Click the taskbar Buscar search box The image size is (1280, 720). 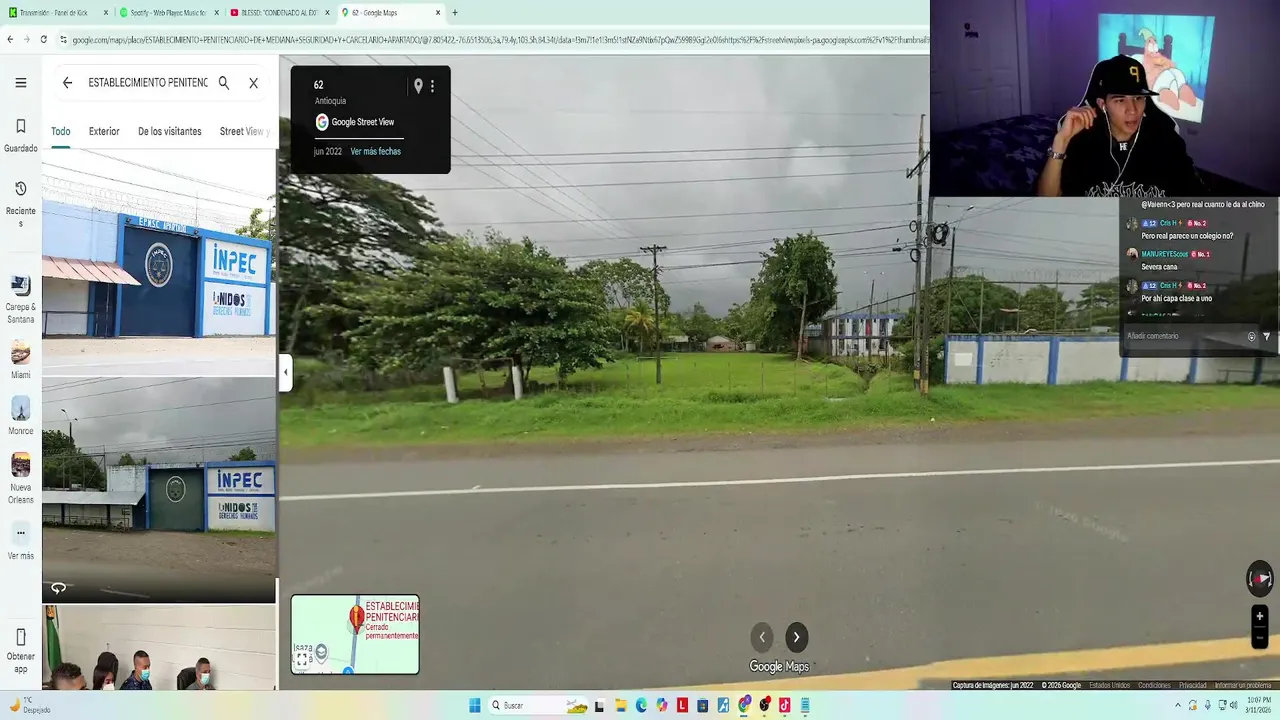(539, 705)
